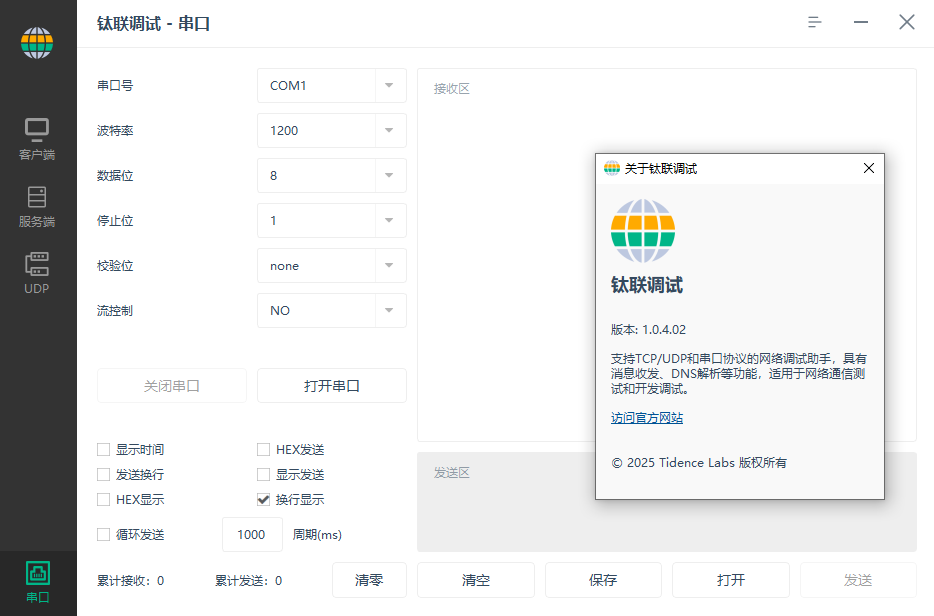
Task: Click the 周期 1000 ms input field
Action: [x=252, y=534]
